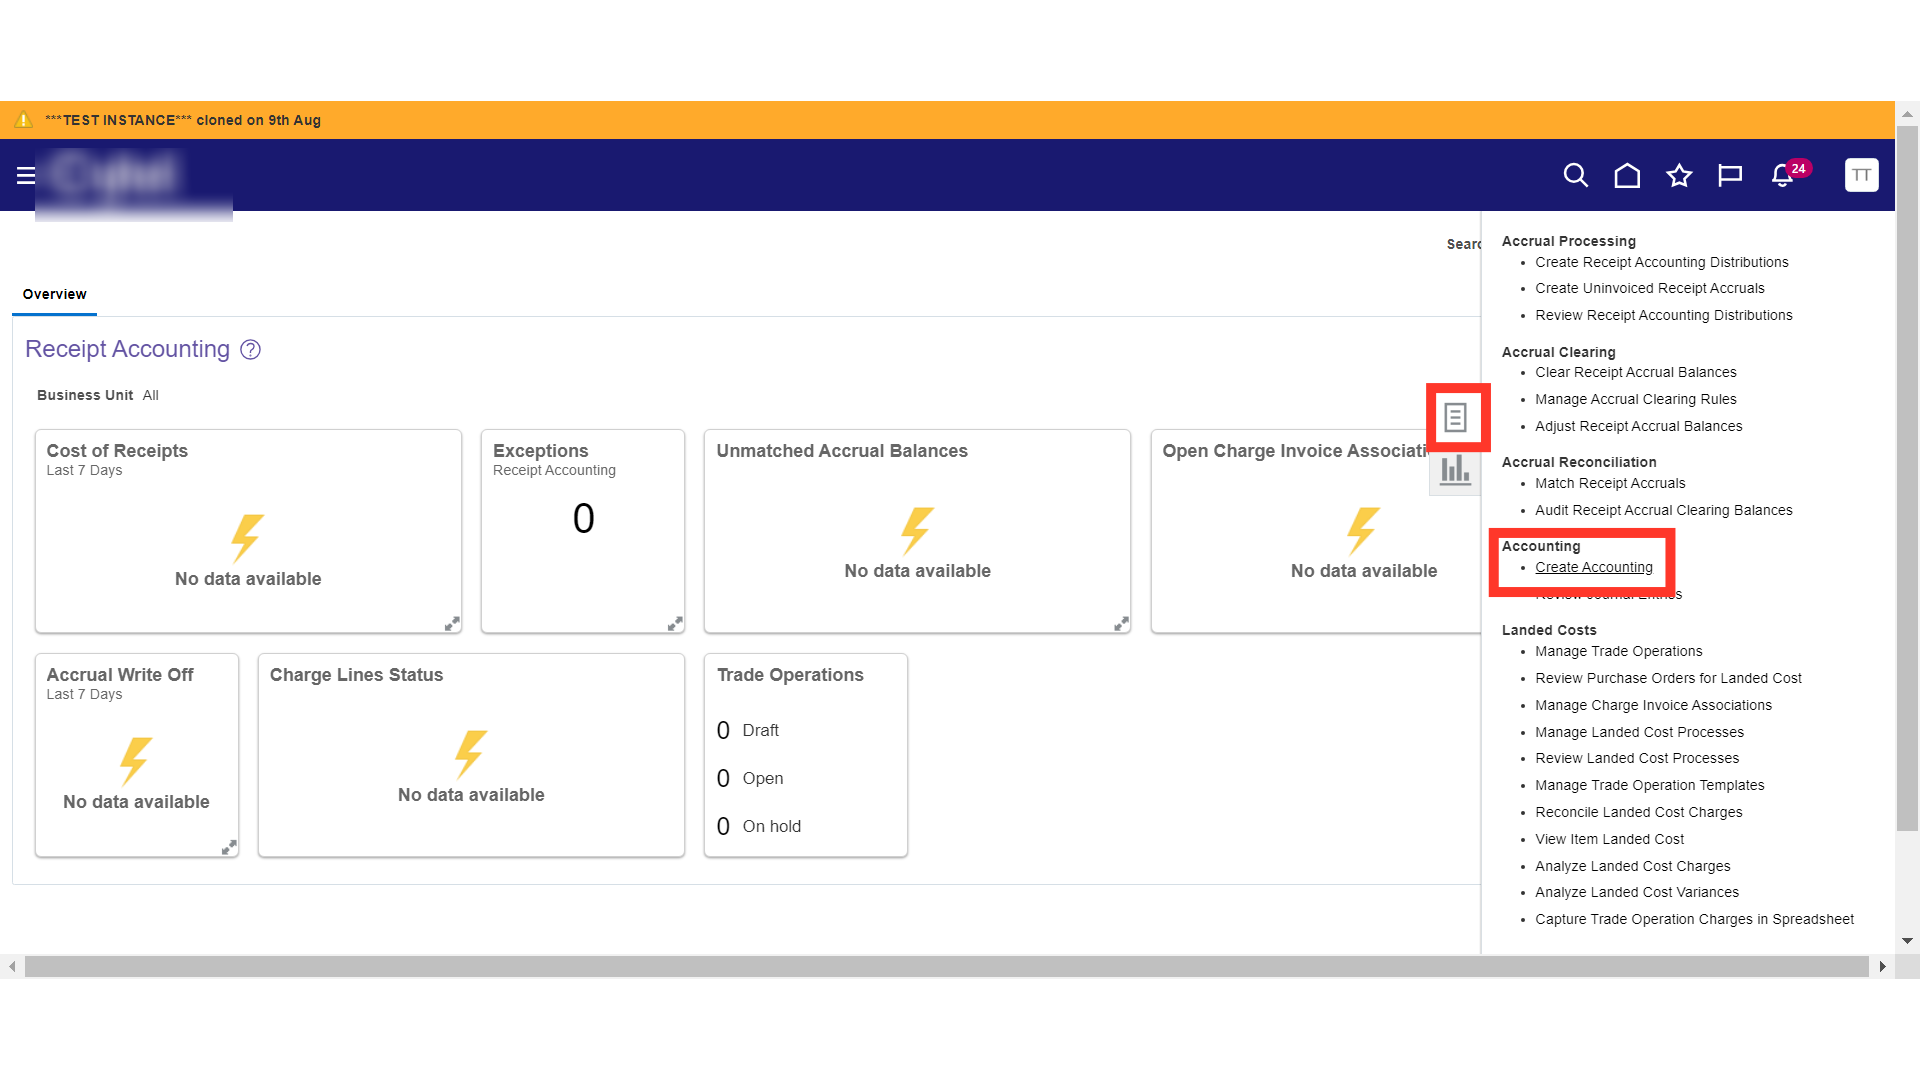Open the search magnifier icon

point(1576,175)
